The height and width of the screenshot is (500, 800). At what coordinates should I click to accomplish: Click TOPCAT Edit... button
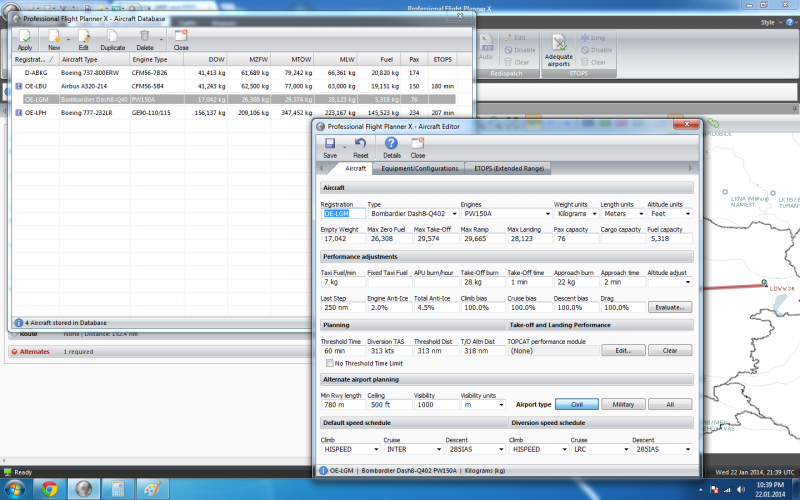coord(623,351)
